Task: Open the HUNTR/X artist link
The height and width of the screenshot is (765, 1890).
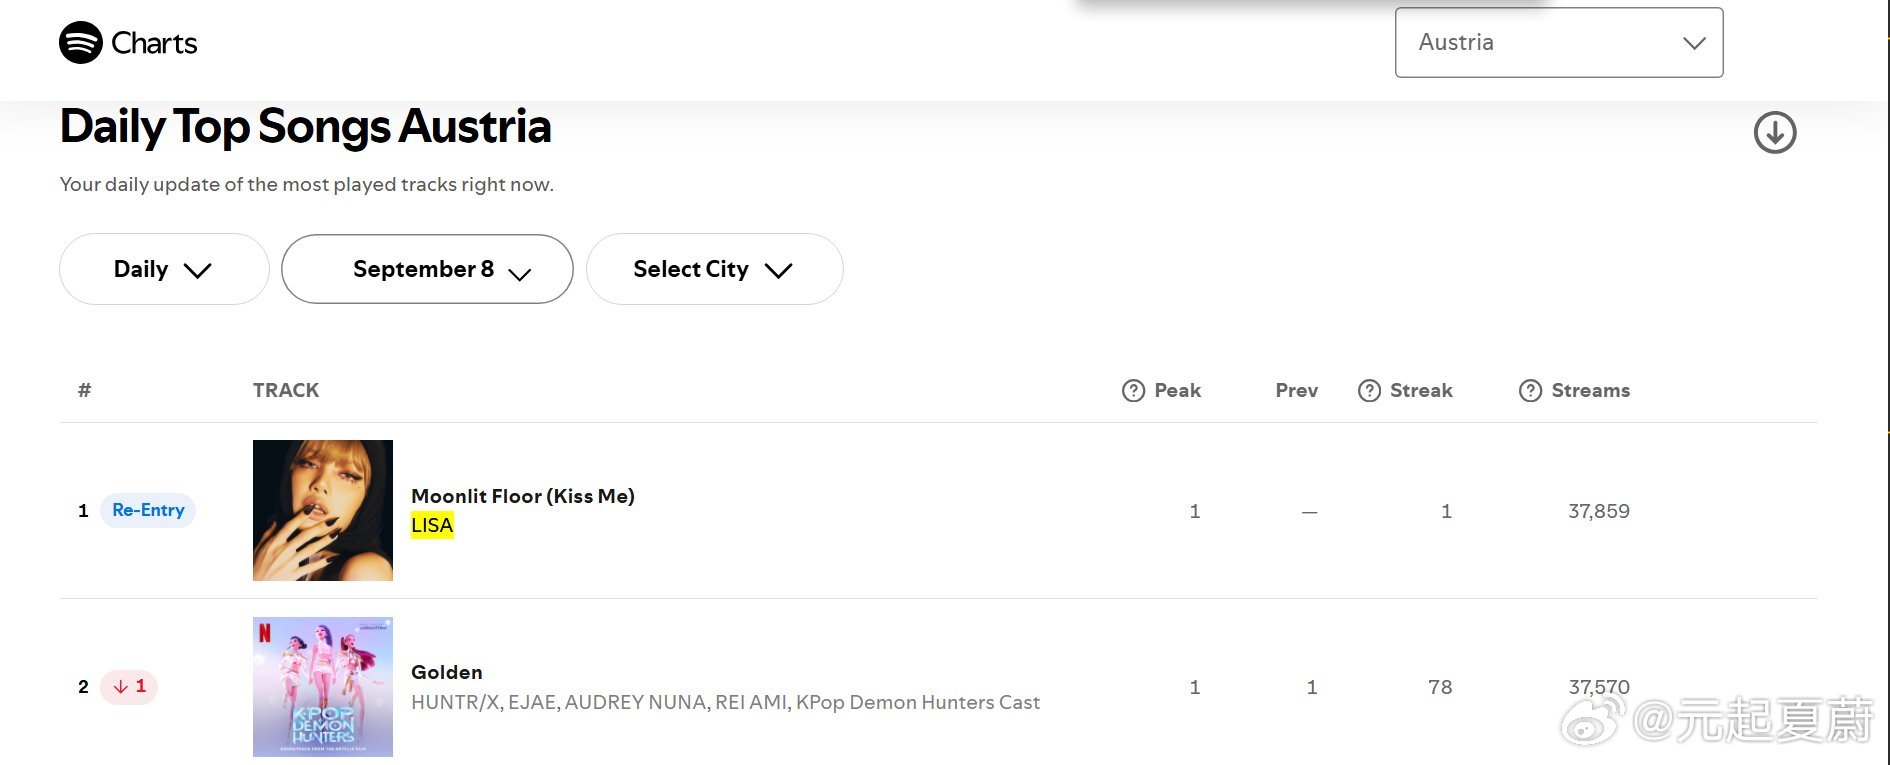Action: pos(455,702)
